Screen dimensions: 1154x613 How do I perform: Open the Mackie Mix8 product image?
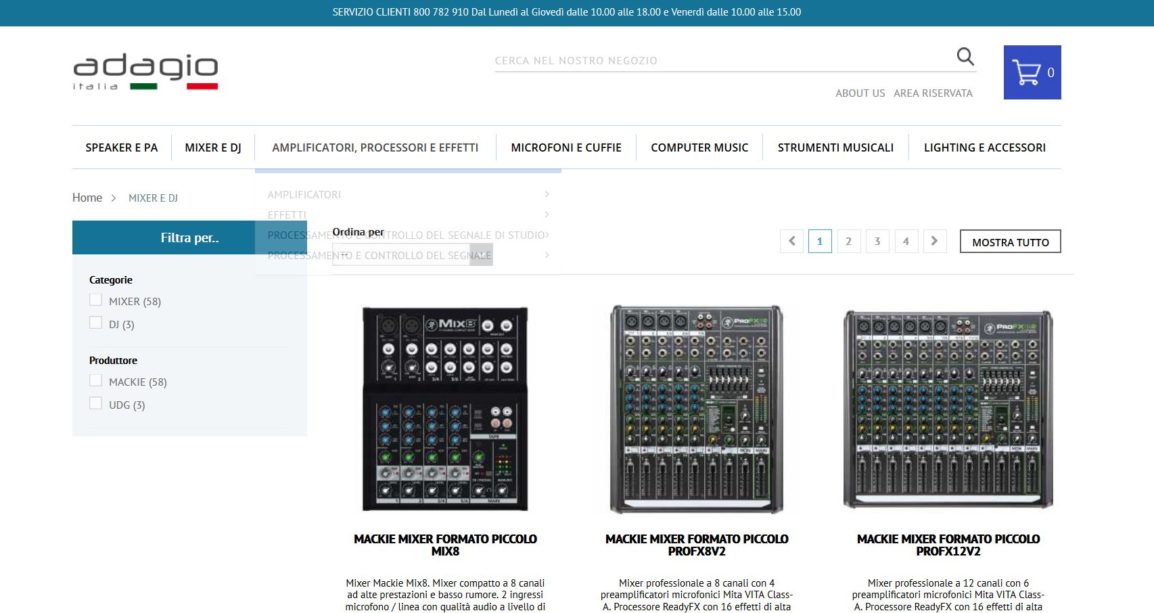click(x=445, y=408)
